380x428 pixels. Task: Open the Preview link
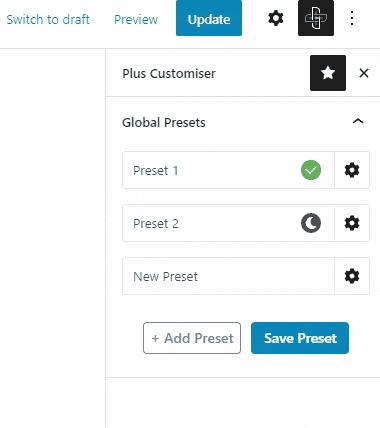click(x=136, y=19)
